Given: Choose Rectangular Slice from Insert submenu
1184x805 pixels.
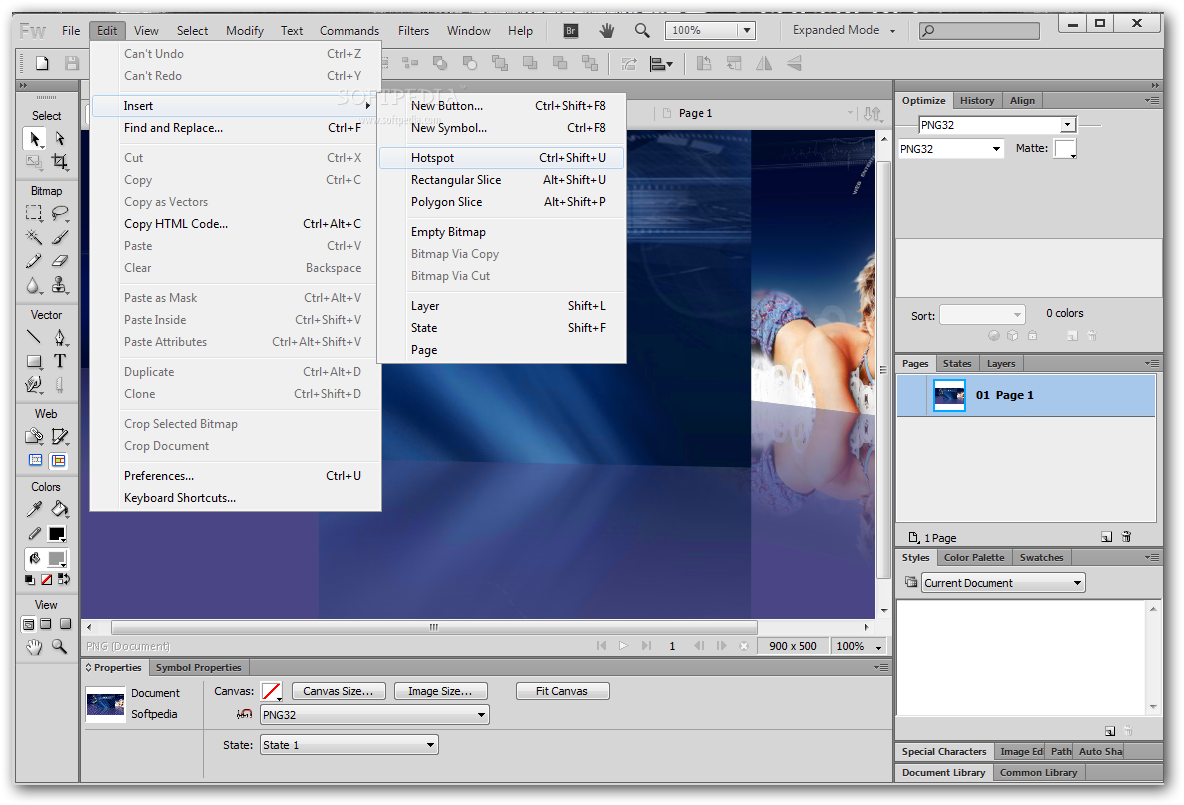Looking at the screenshot, I should tap(503, 180).
